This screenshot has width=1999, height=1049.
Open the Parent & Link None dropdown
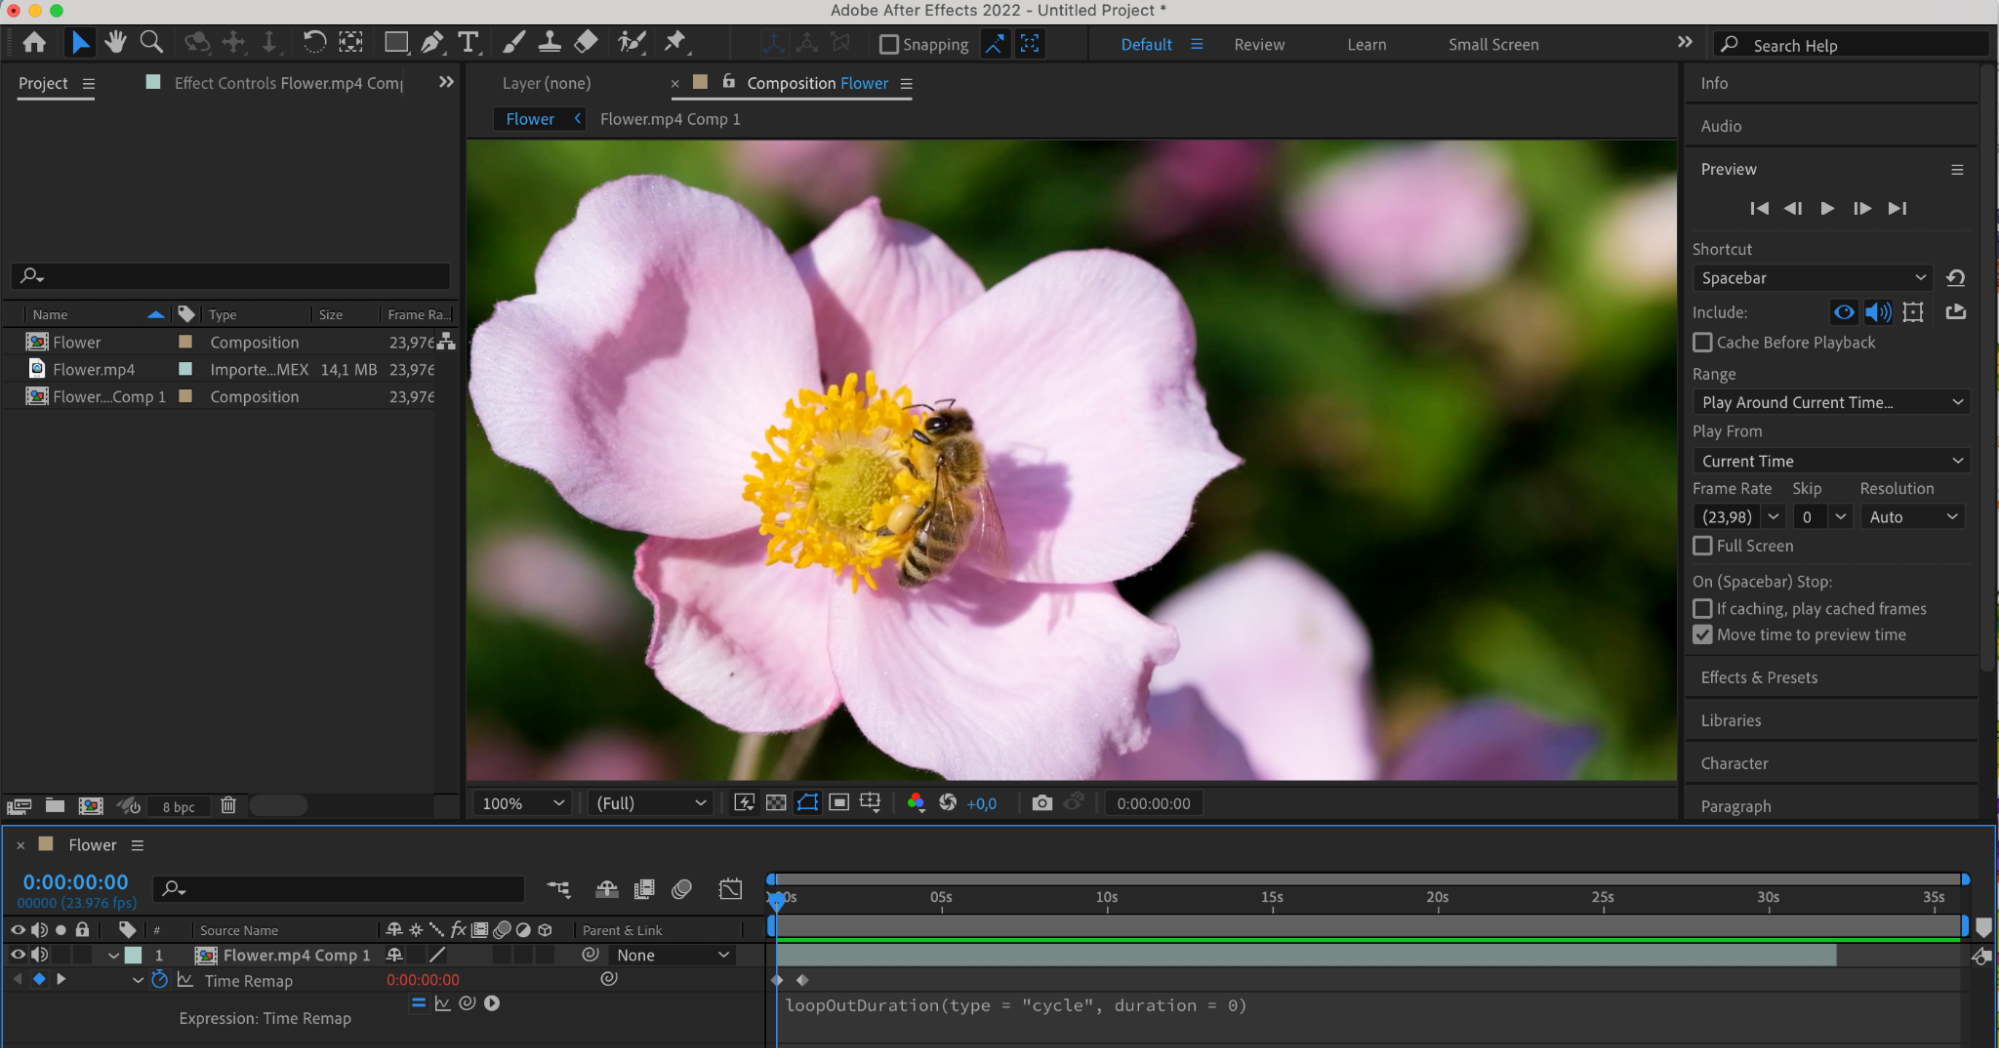pos(672,955)
